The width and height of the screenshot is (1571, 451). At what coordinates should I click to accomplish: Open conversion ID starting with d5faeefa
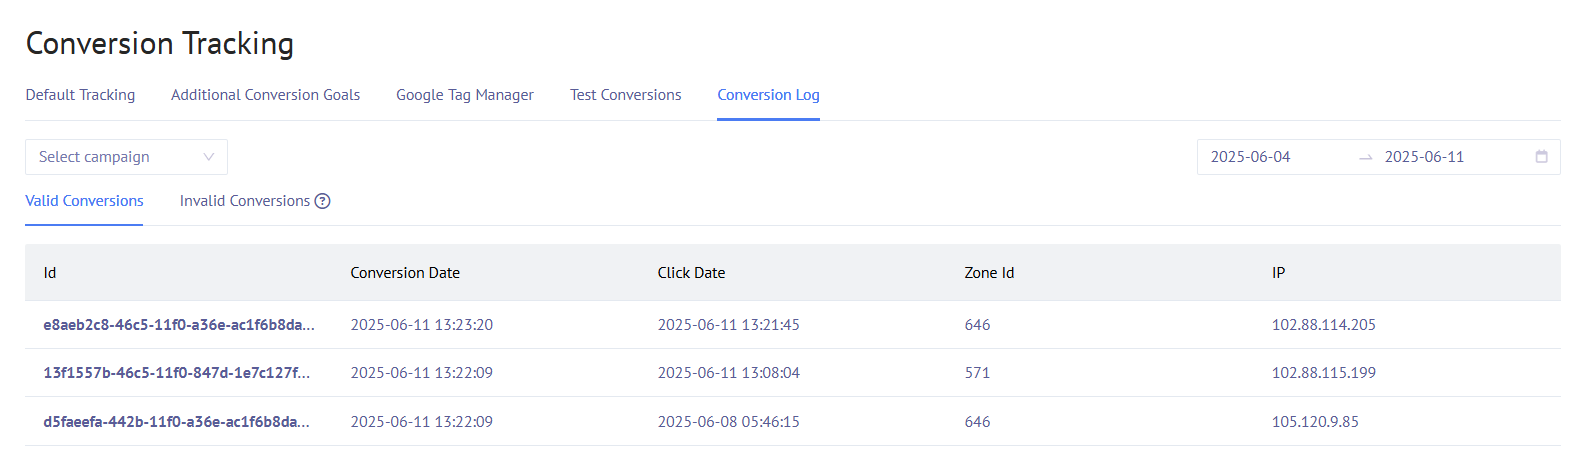coord(176,422)
